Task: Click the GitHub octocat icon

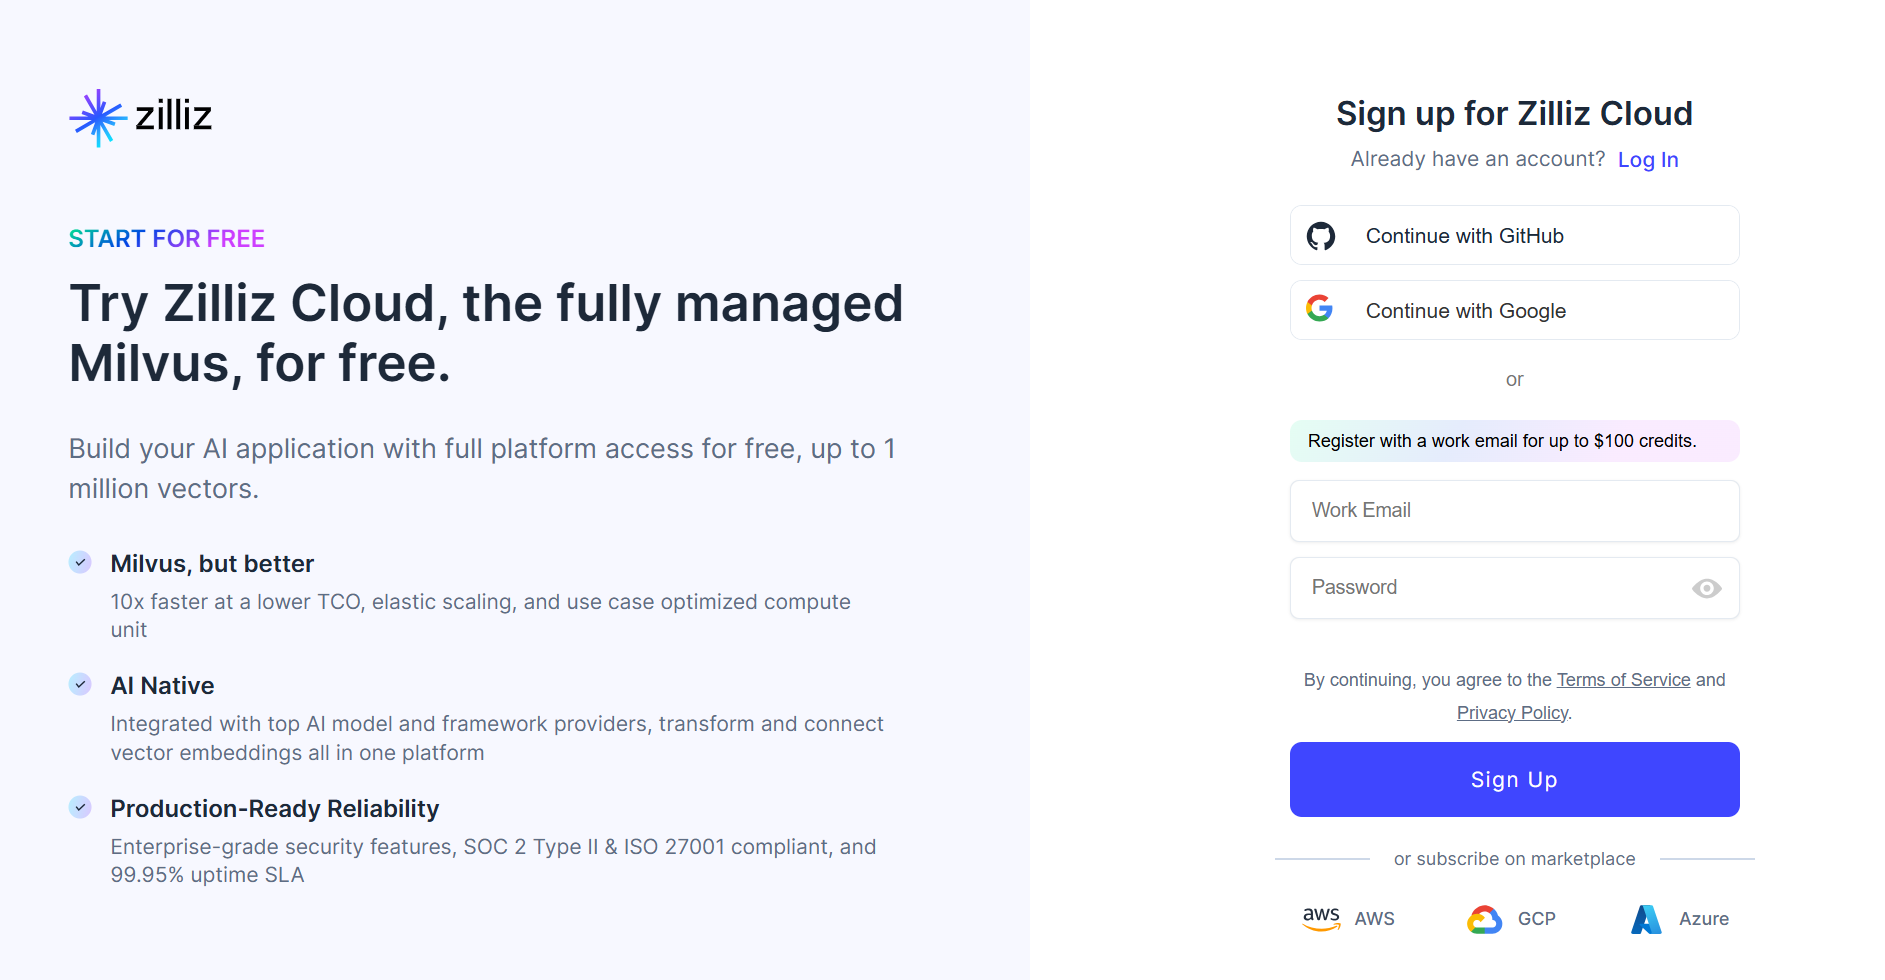Action: pyautogui.click(x=1321, y=236)
